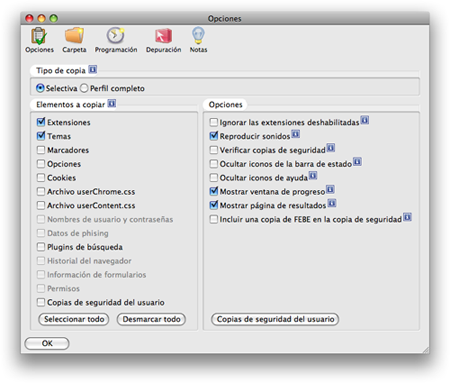Close the Opciones window with red button
This screenshot has height=383, width=450.
tap(30, 18)
